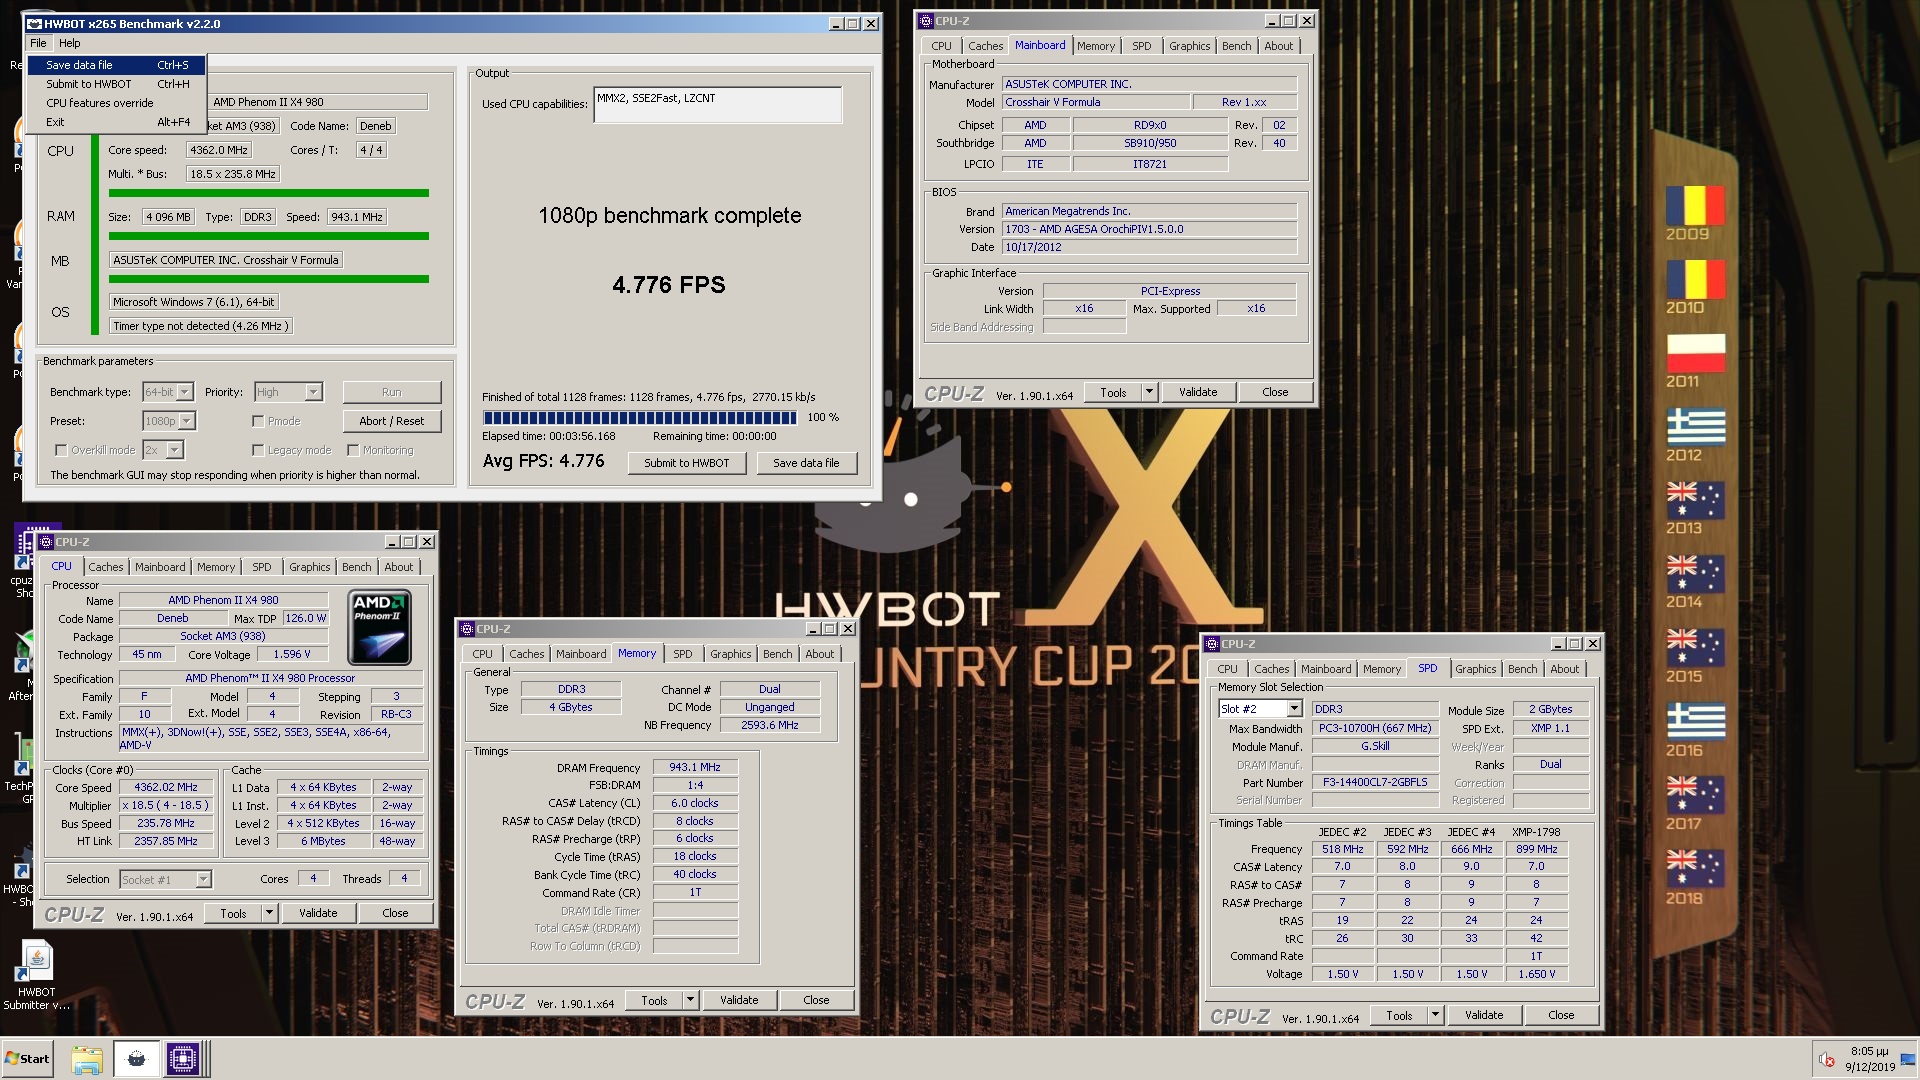
Task: Click the Save data file button
Action: click(806, 463)
